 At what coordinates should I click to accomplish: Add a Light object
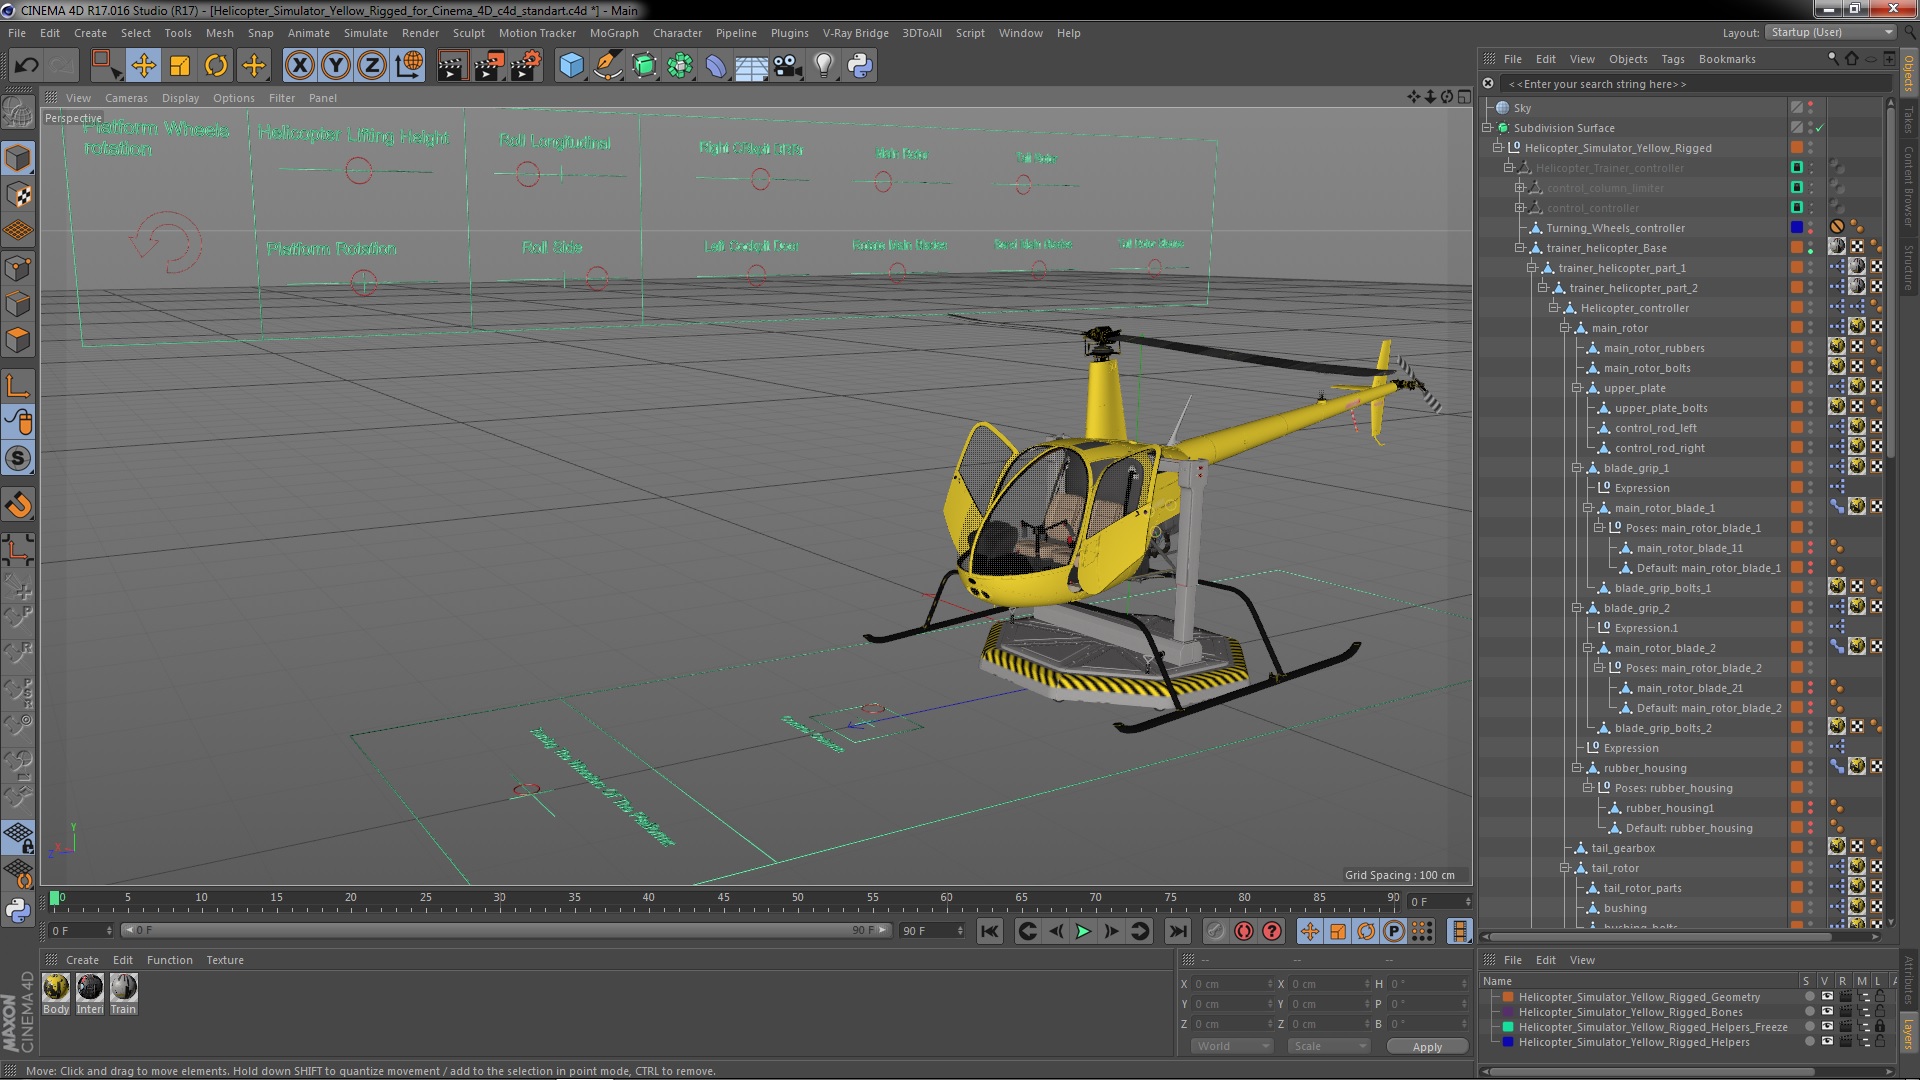pyautogui.click(x=824, y=66)
